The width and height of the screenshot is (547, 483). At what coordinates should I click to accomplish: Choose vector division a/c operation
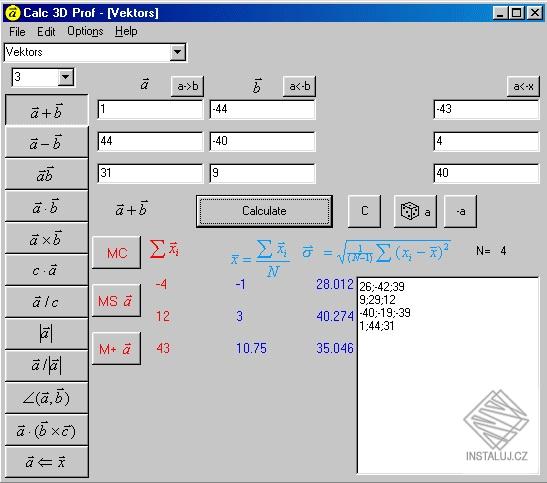[46, 302]
